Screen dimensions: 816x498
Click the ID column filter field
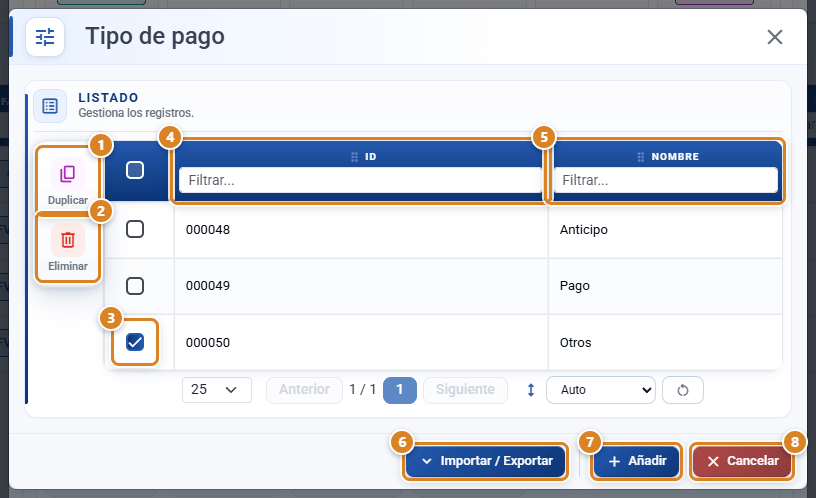coord(360,180)
